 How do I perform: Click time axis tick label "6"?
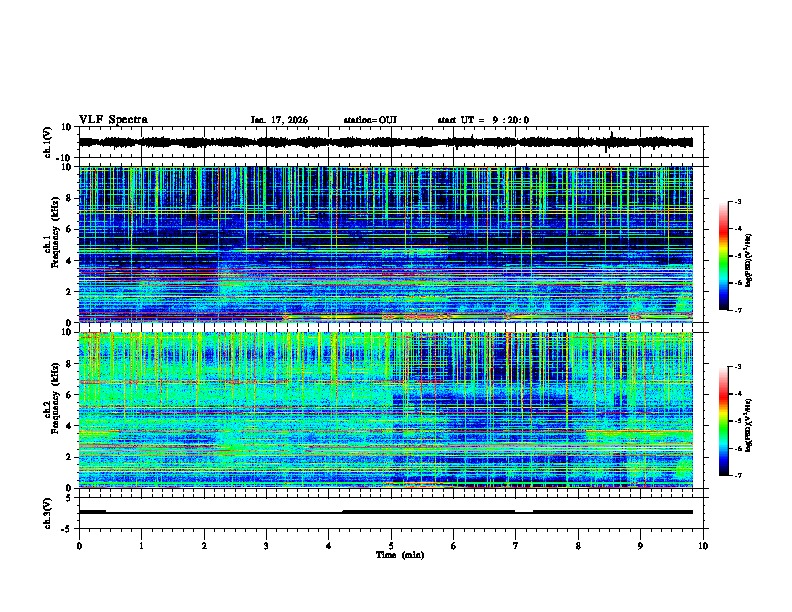(x=453, y=546)
